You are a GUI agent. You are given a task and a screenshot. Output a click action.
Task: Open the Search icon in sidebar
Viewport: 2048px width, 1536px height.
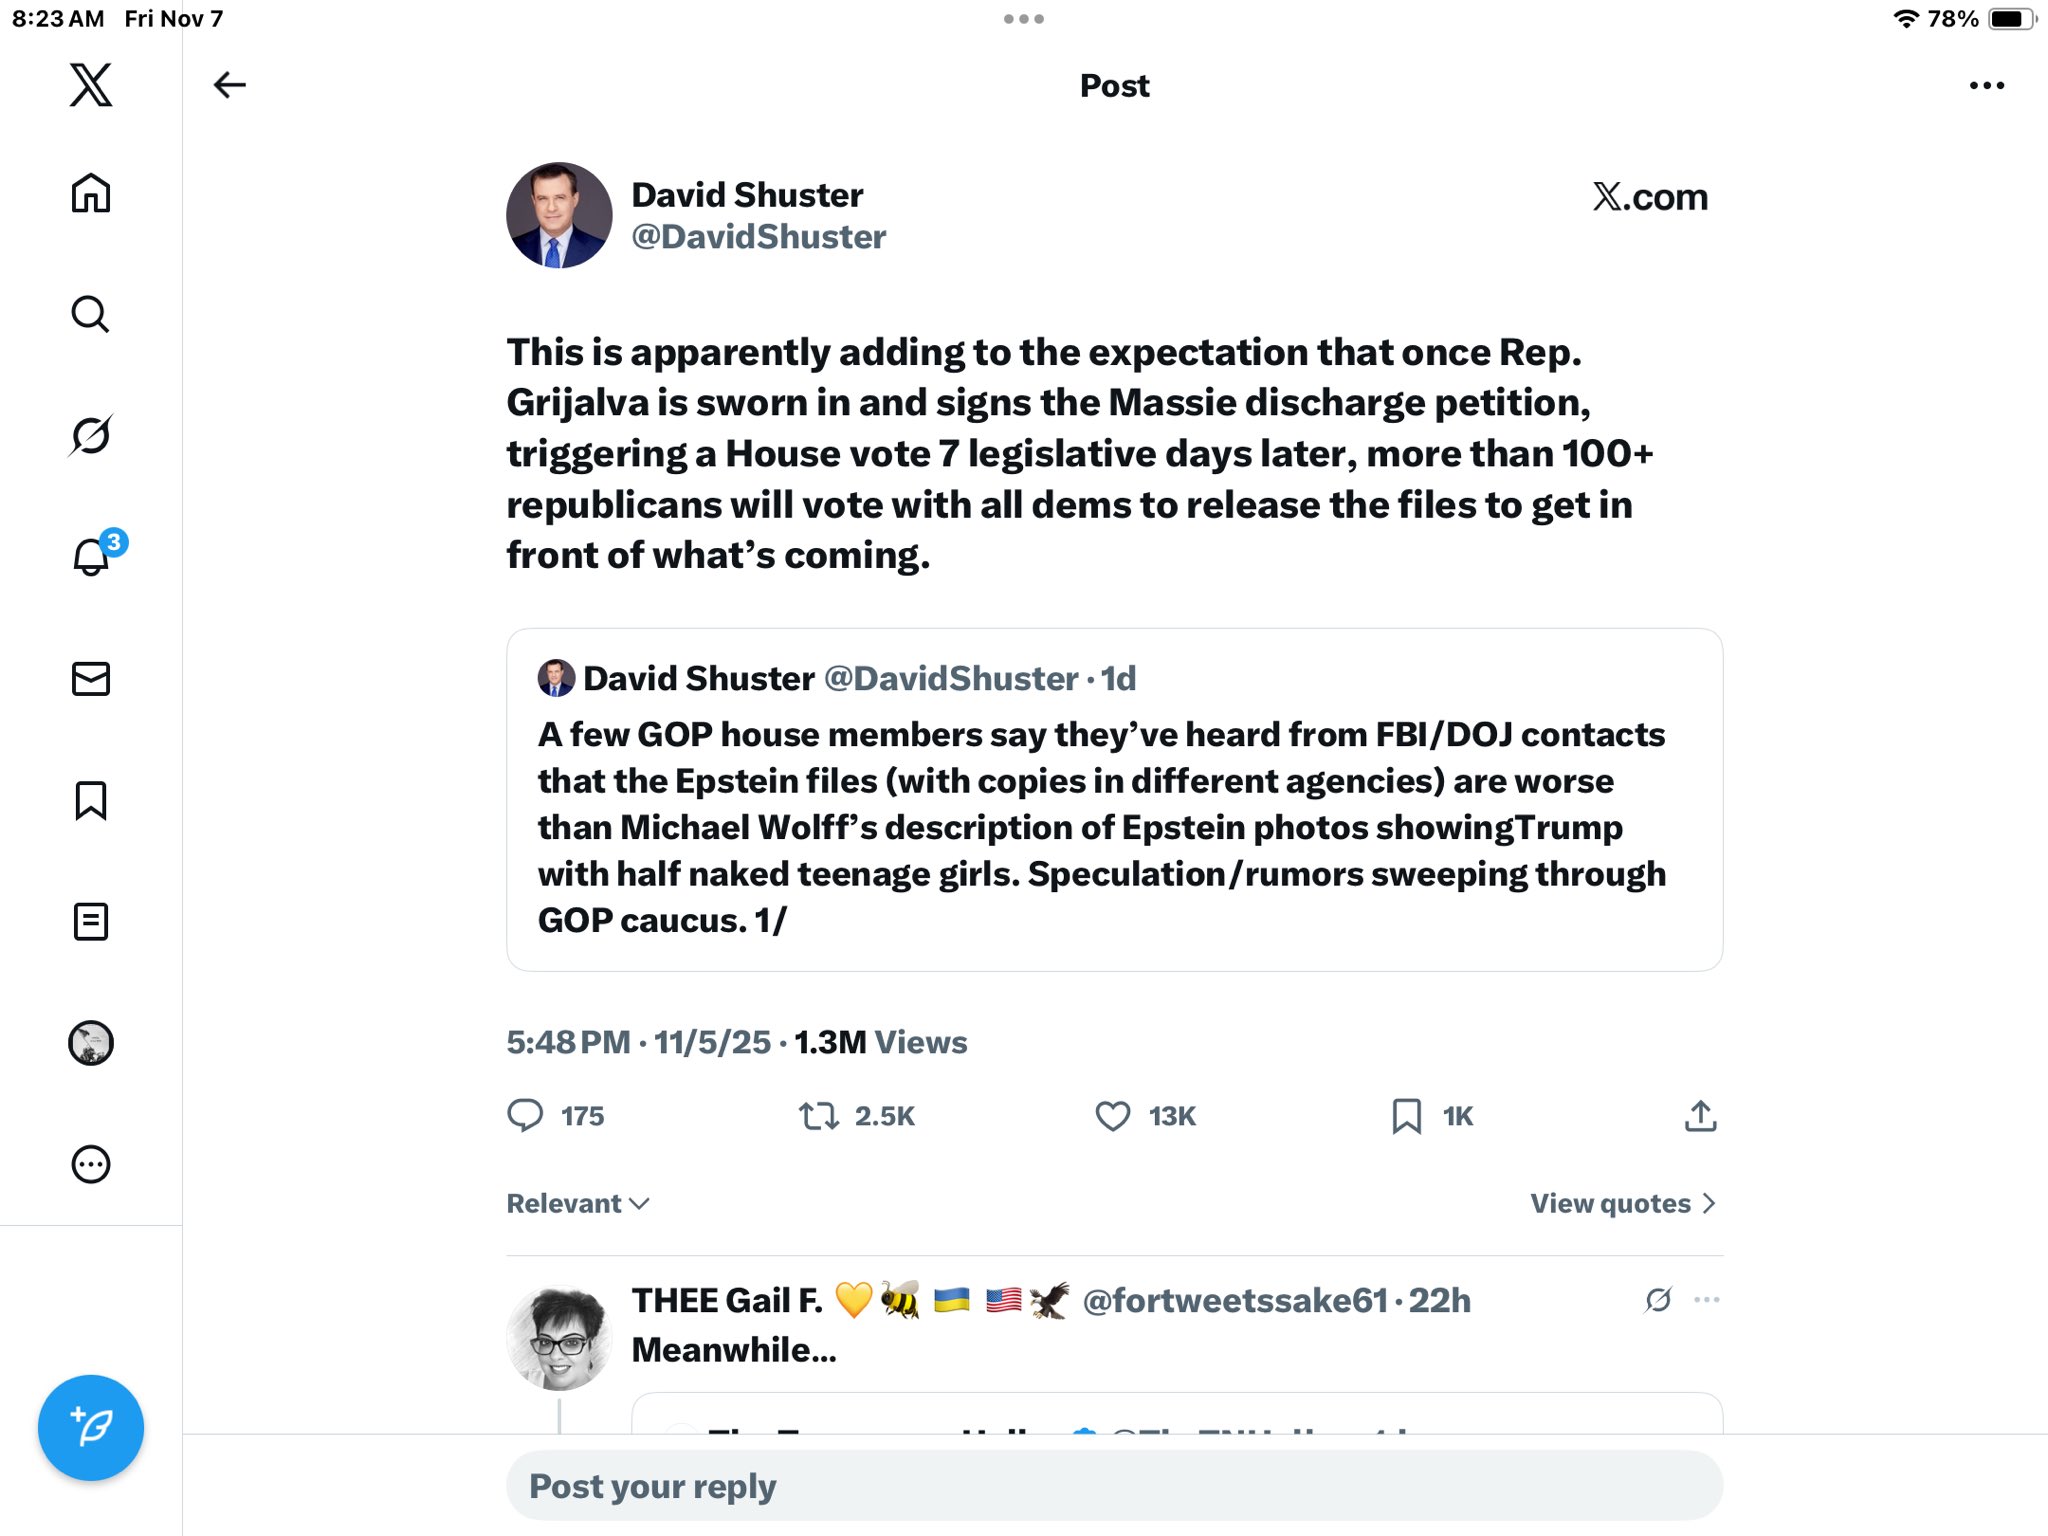pyautogui.click(x=91, y=314)
